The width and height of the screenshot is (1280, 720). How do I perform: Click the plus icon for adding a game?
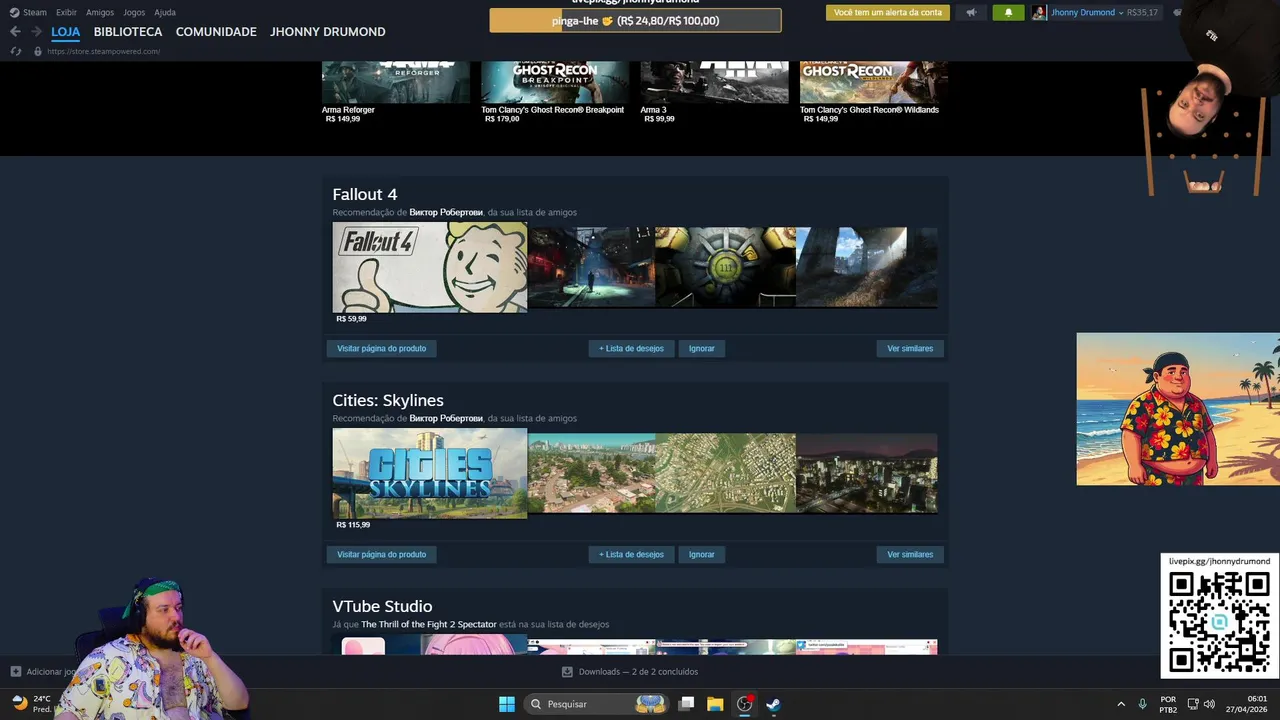coord(15,672)
